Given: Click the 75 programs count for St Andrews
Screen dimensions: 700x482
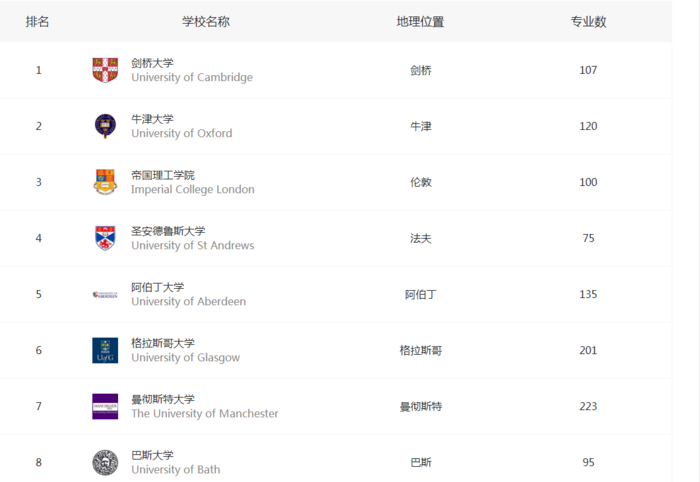Looking at the screenshot, I should point(588,238).
